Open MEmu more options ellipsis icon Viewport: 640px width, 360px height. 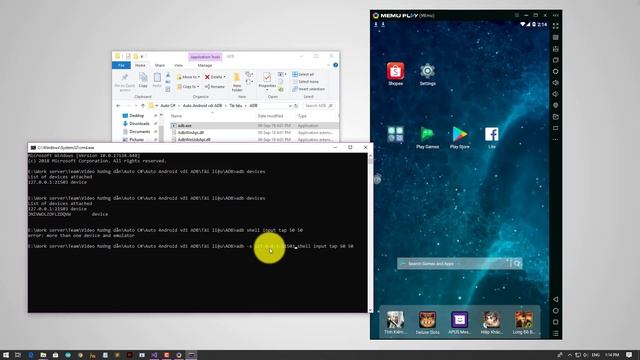[556, 140]
